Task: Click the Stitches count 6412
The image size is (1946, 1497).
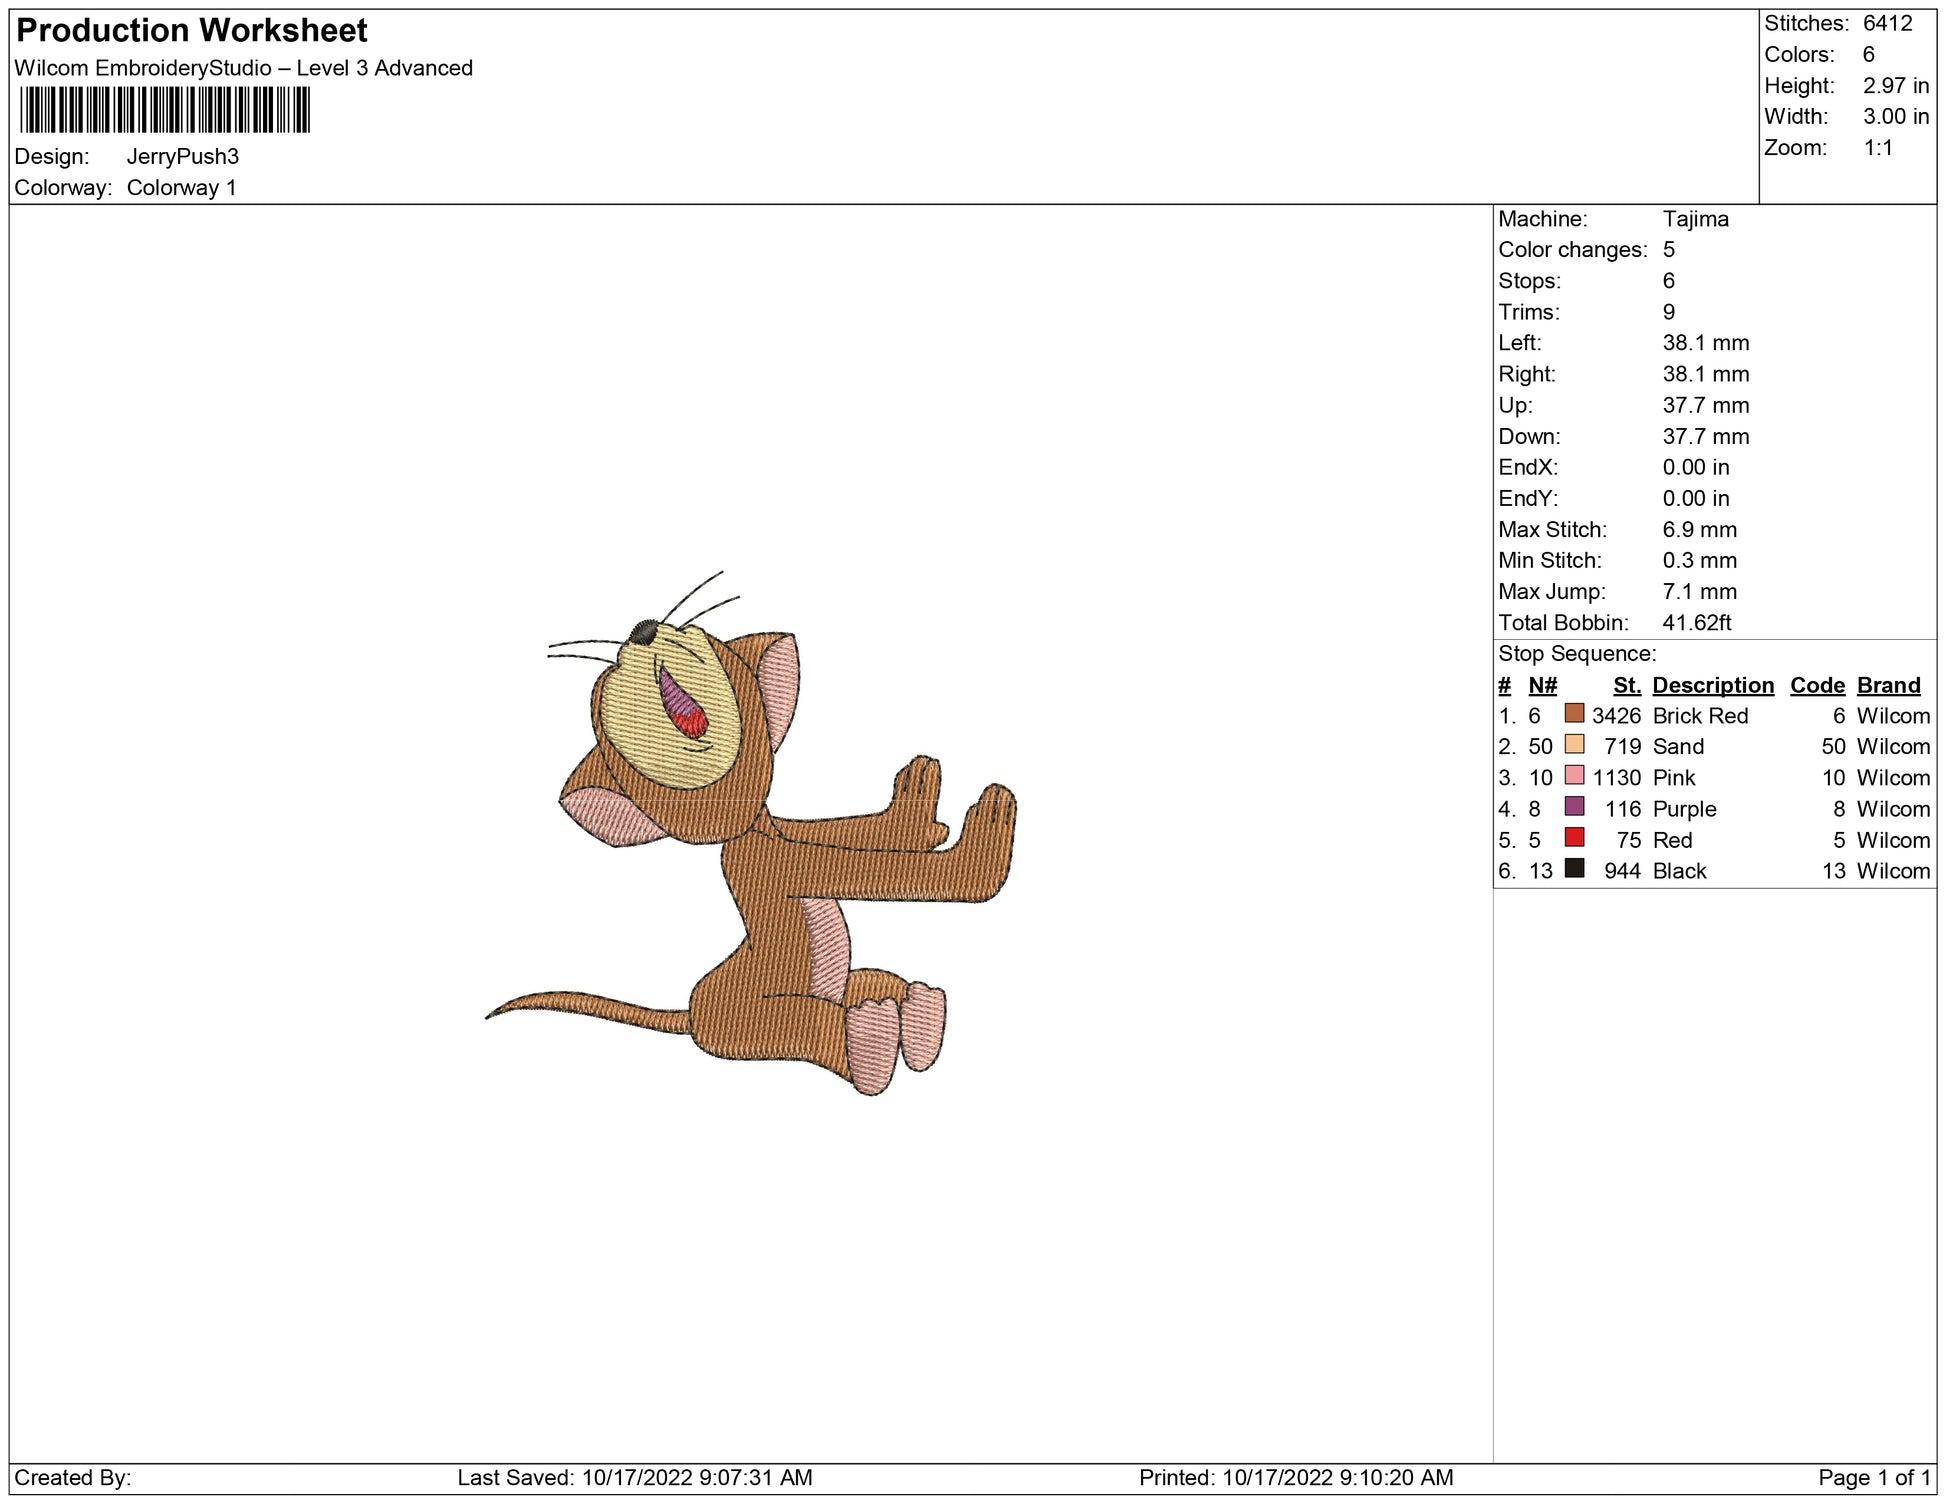Action: [1887, 23]
